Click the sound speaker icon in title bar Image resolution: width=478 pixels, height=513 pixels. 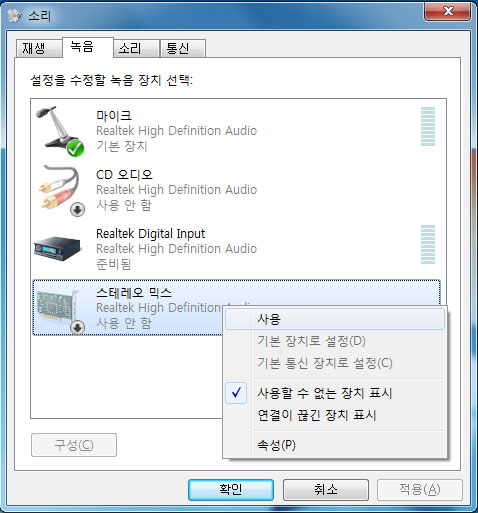[14, 15]
